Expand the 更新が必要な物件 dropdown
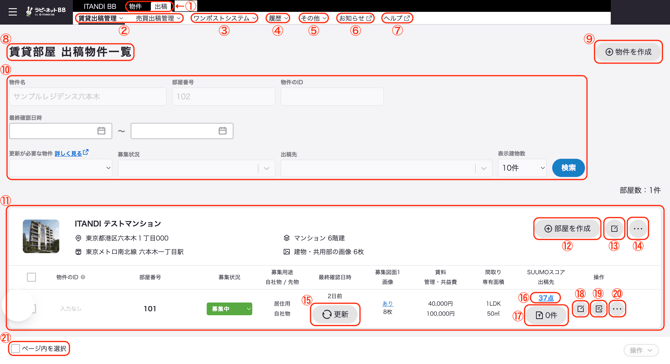The height and width of the screenshot is (364, 670). click(x=60, y=168)
